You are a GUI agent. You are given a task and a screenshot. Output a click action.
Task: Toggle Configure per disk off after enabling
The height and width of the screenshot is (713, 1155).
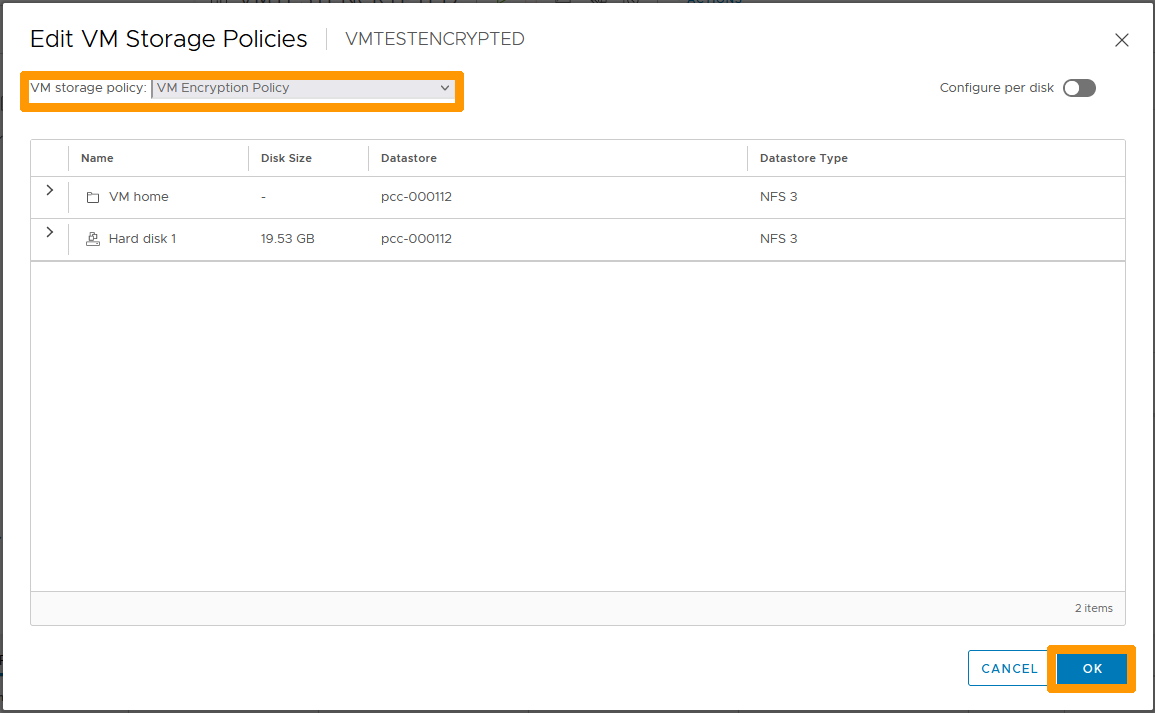coord(1079,88)
